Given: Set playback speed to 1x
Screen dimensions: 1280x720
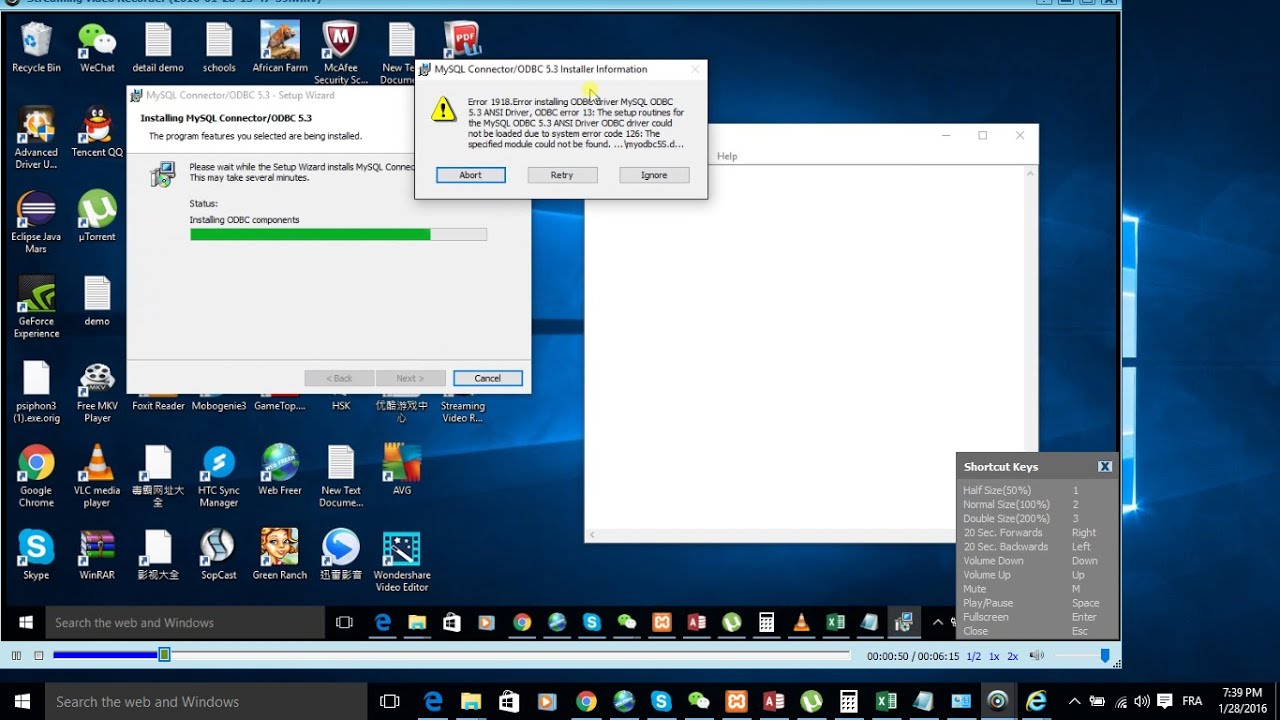Looking at the screenshot, I should click(x=994, y=656).
